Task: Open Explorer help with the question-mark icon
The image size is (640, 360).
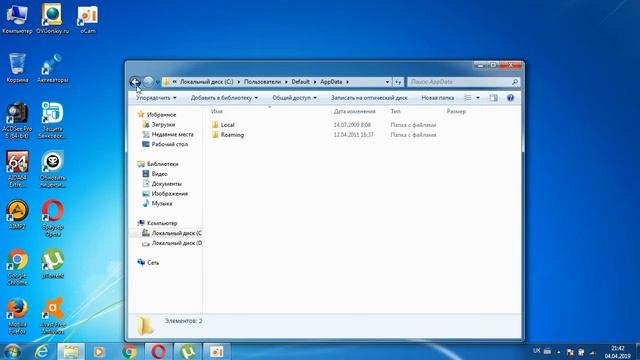Action: 510,98
